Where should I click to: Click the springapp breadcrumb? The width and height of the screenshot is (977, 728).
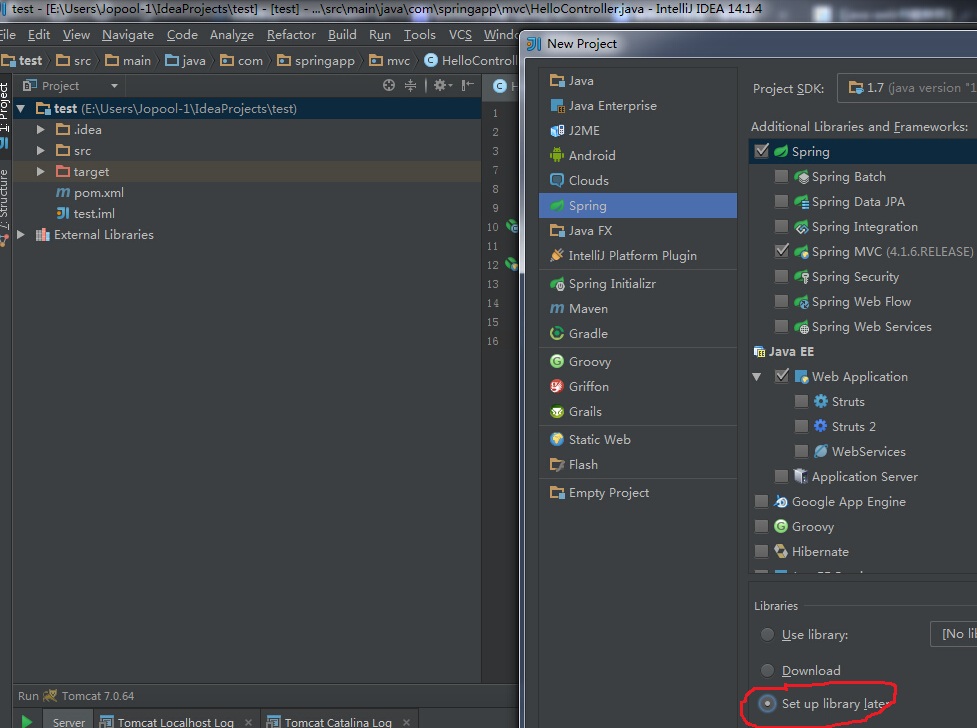[316, 60]
